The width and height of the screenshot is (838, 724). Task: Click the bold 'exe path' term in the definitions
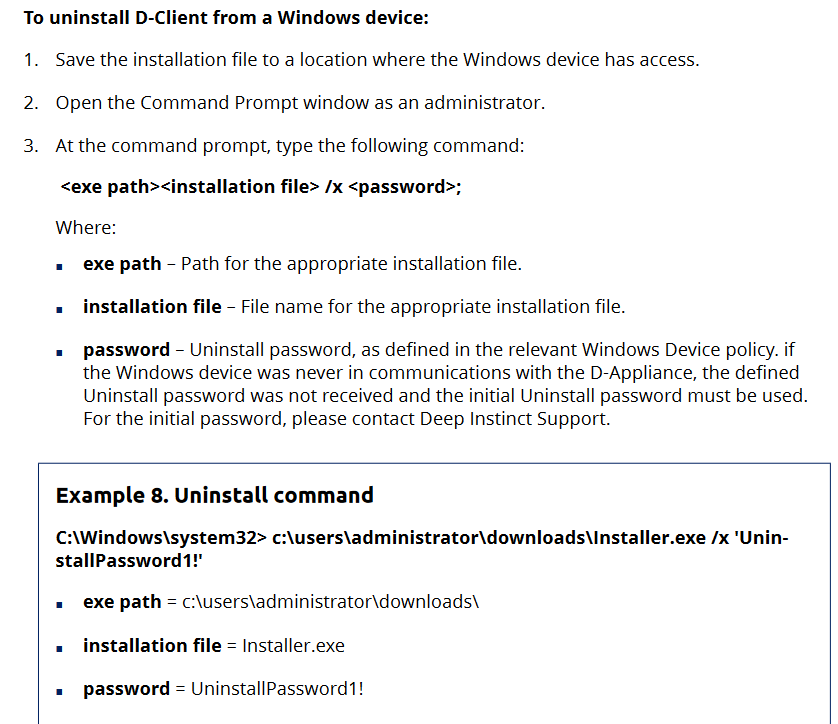(122, 264)
